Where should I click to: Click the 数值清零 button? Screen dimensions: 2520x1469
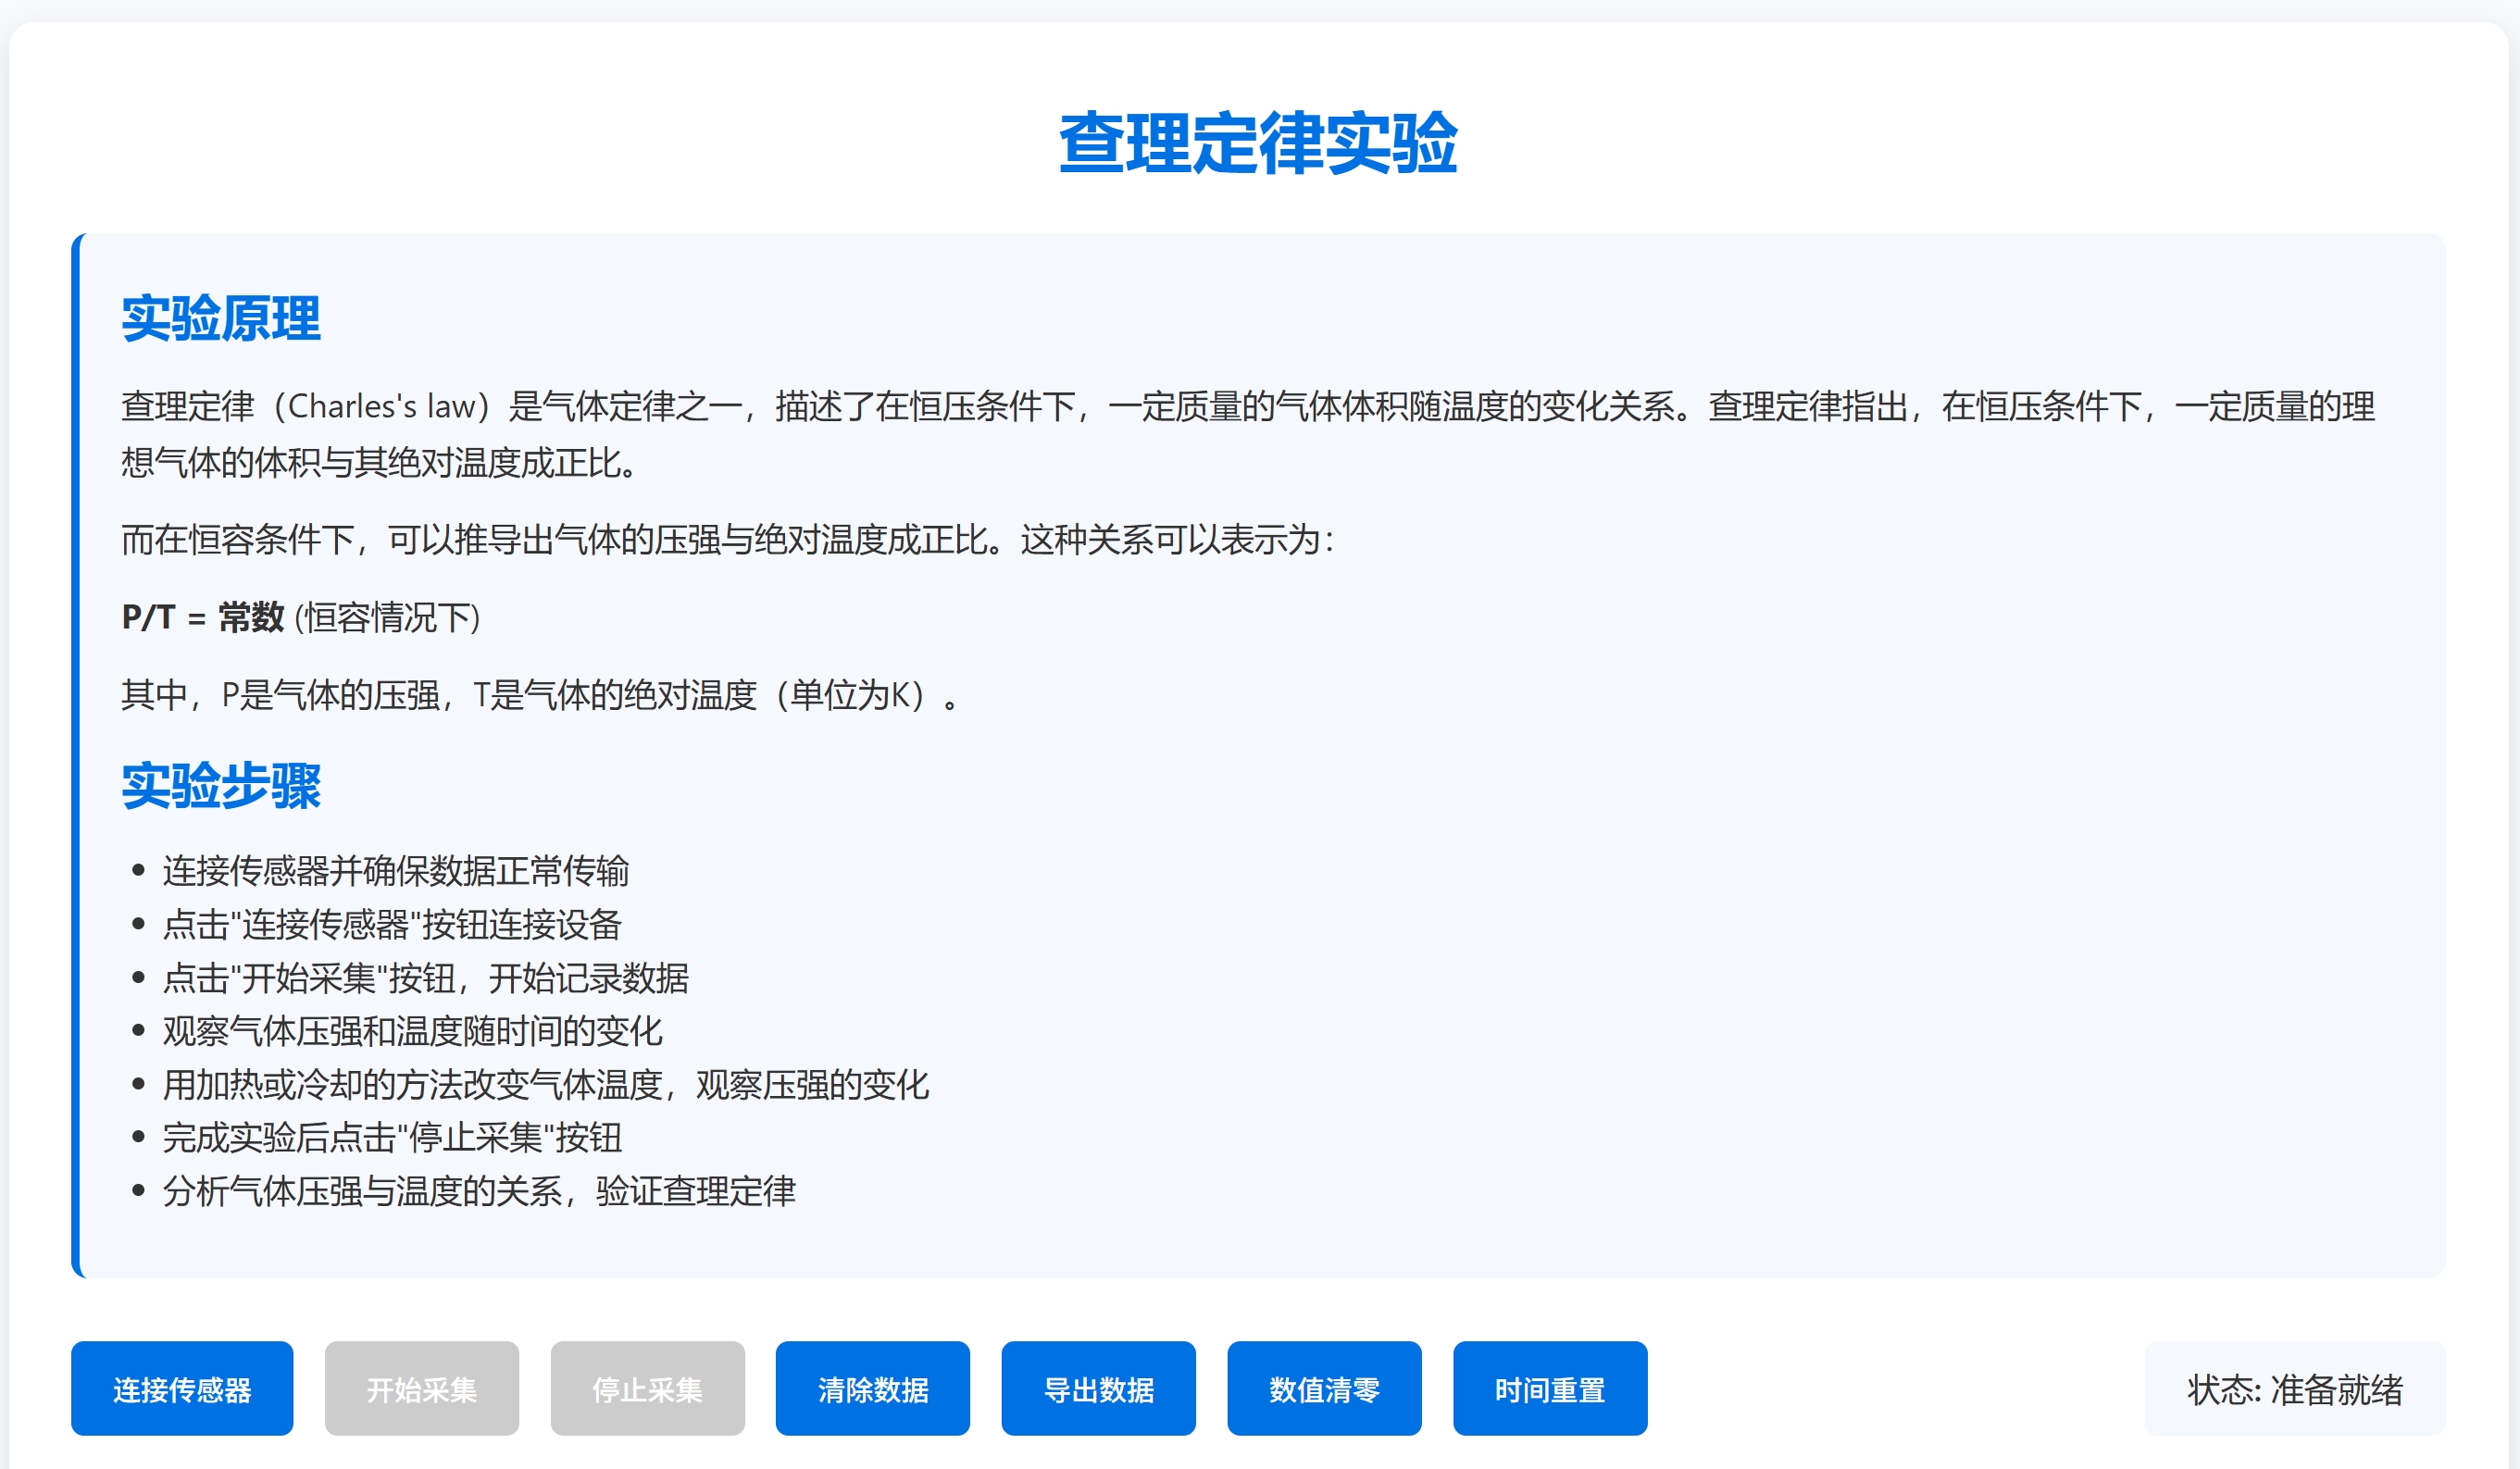tap(1323, 1389)
